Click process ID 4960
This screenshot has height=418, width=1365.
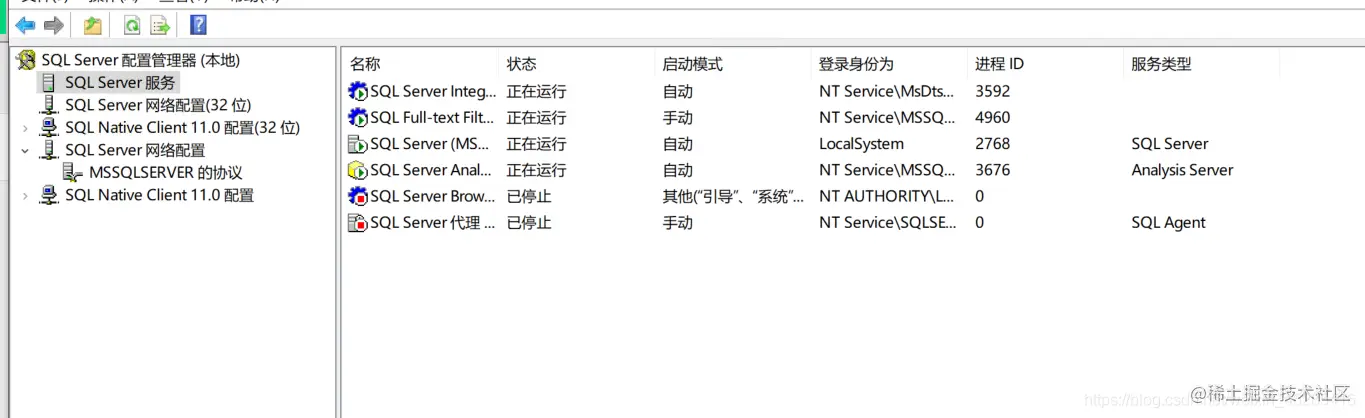pos(992,118)
